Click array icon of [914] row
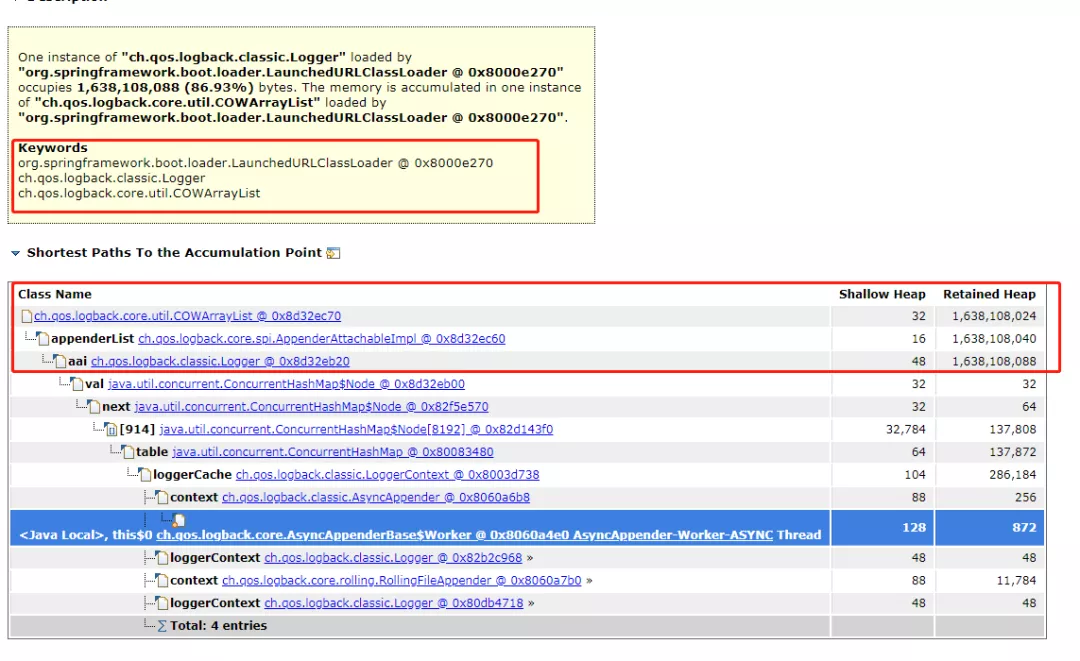The width and height of the screenshot is (1080, 661). tap(112, 430)
